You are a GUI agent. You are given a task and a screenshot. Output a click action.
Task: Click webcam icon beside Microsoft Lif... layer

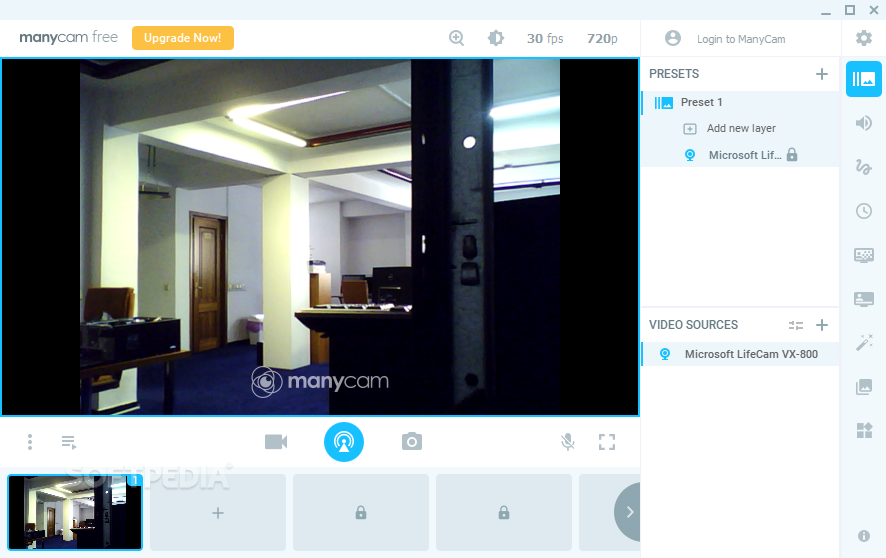[x=690, y=155]
